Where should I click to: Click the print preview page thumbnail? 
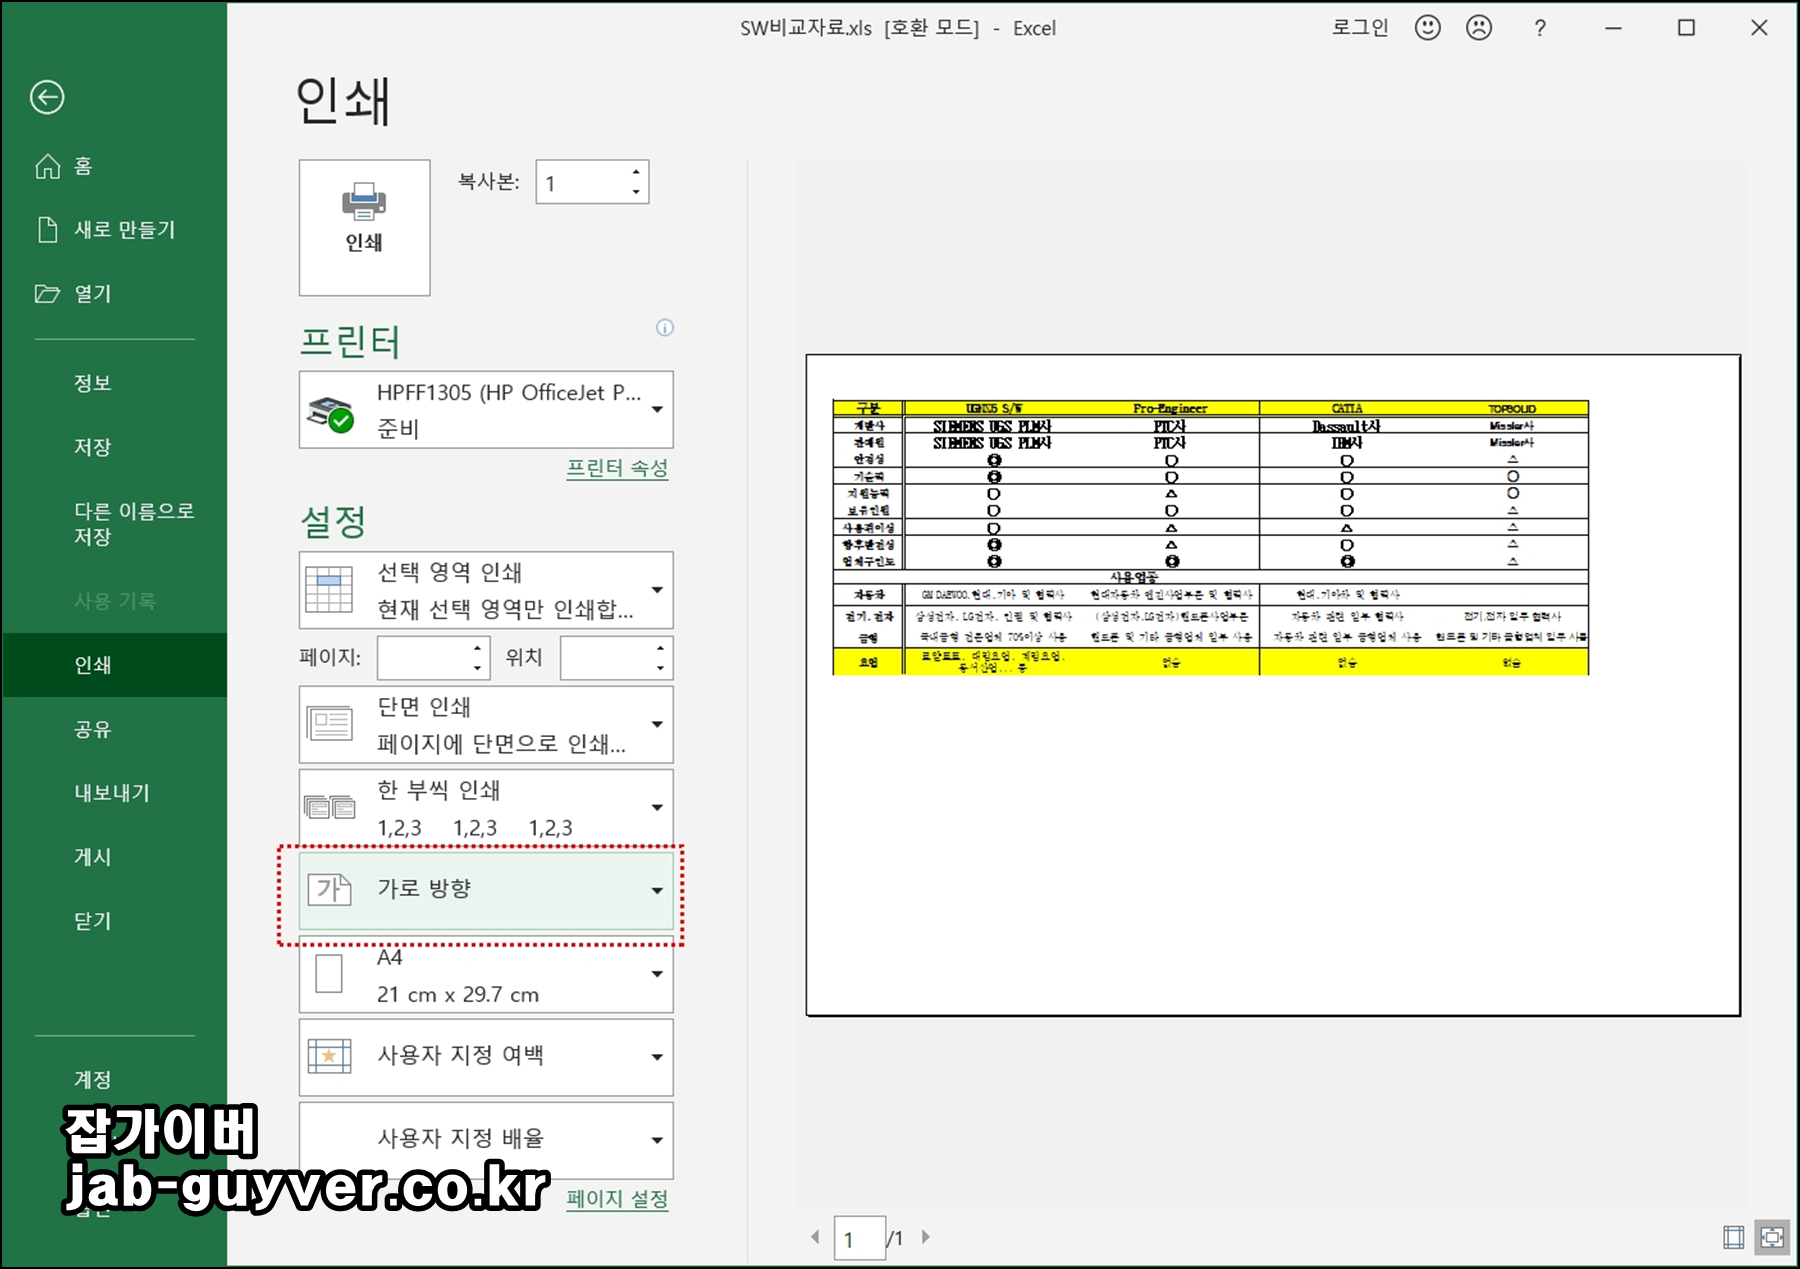[x=1273, y=685]
